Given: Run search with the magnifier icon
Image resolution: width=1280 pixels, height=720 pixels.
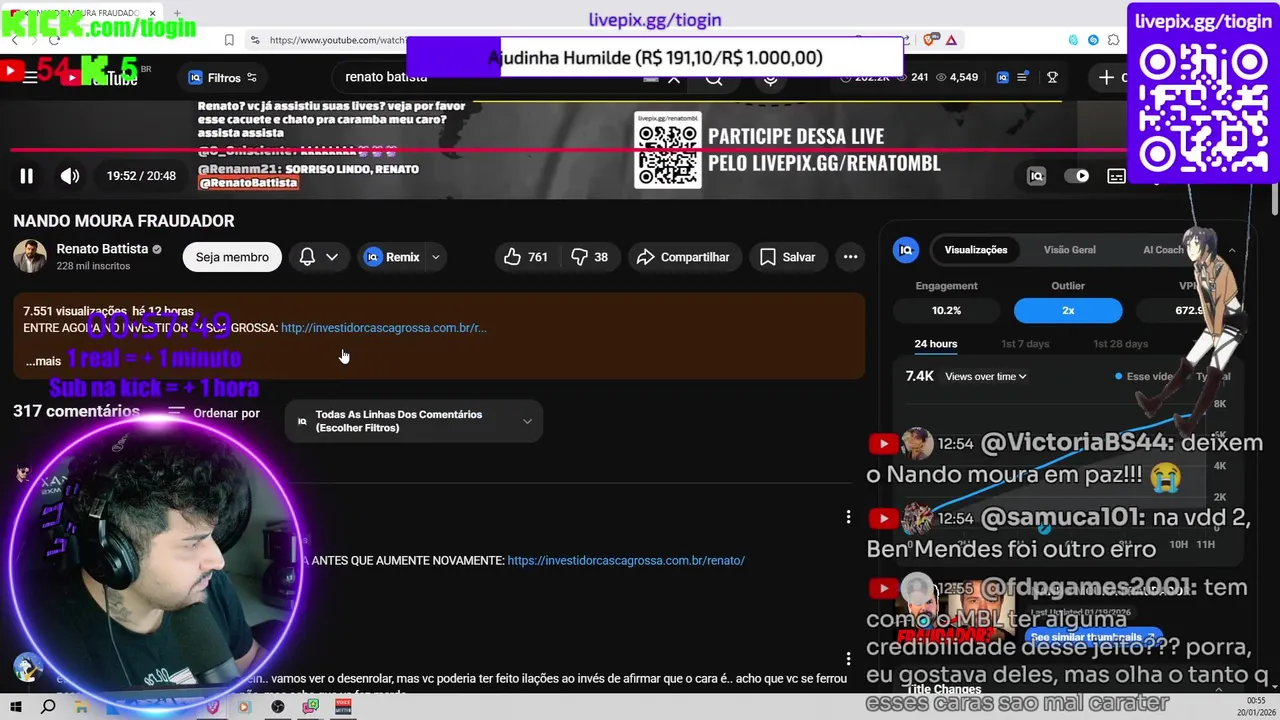Looking at the screenshot, I should tap(714, 77).
